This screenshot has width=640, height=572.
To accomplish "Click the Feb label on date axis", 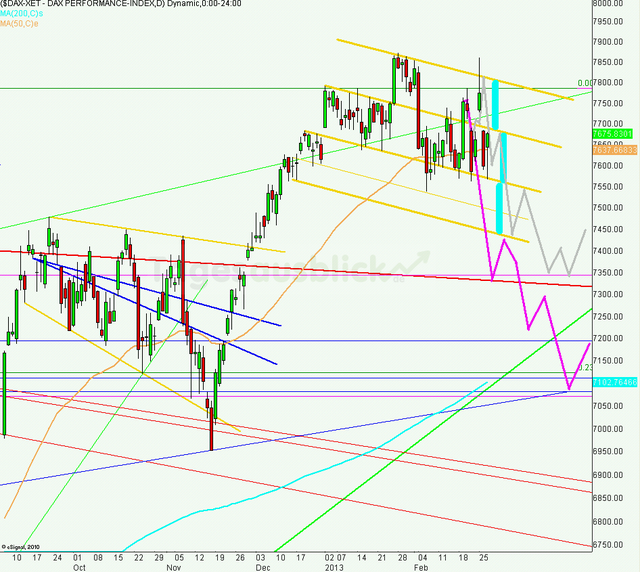I will click(423, 565).
